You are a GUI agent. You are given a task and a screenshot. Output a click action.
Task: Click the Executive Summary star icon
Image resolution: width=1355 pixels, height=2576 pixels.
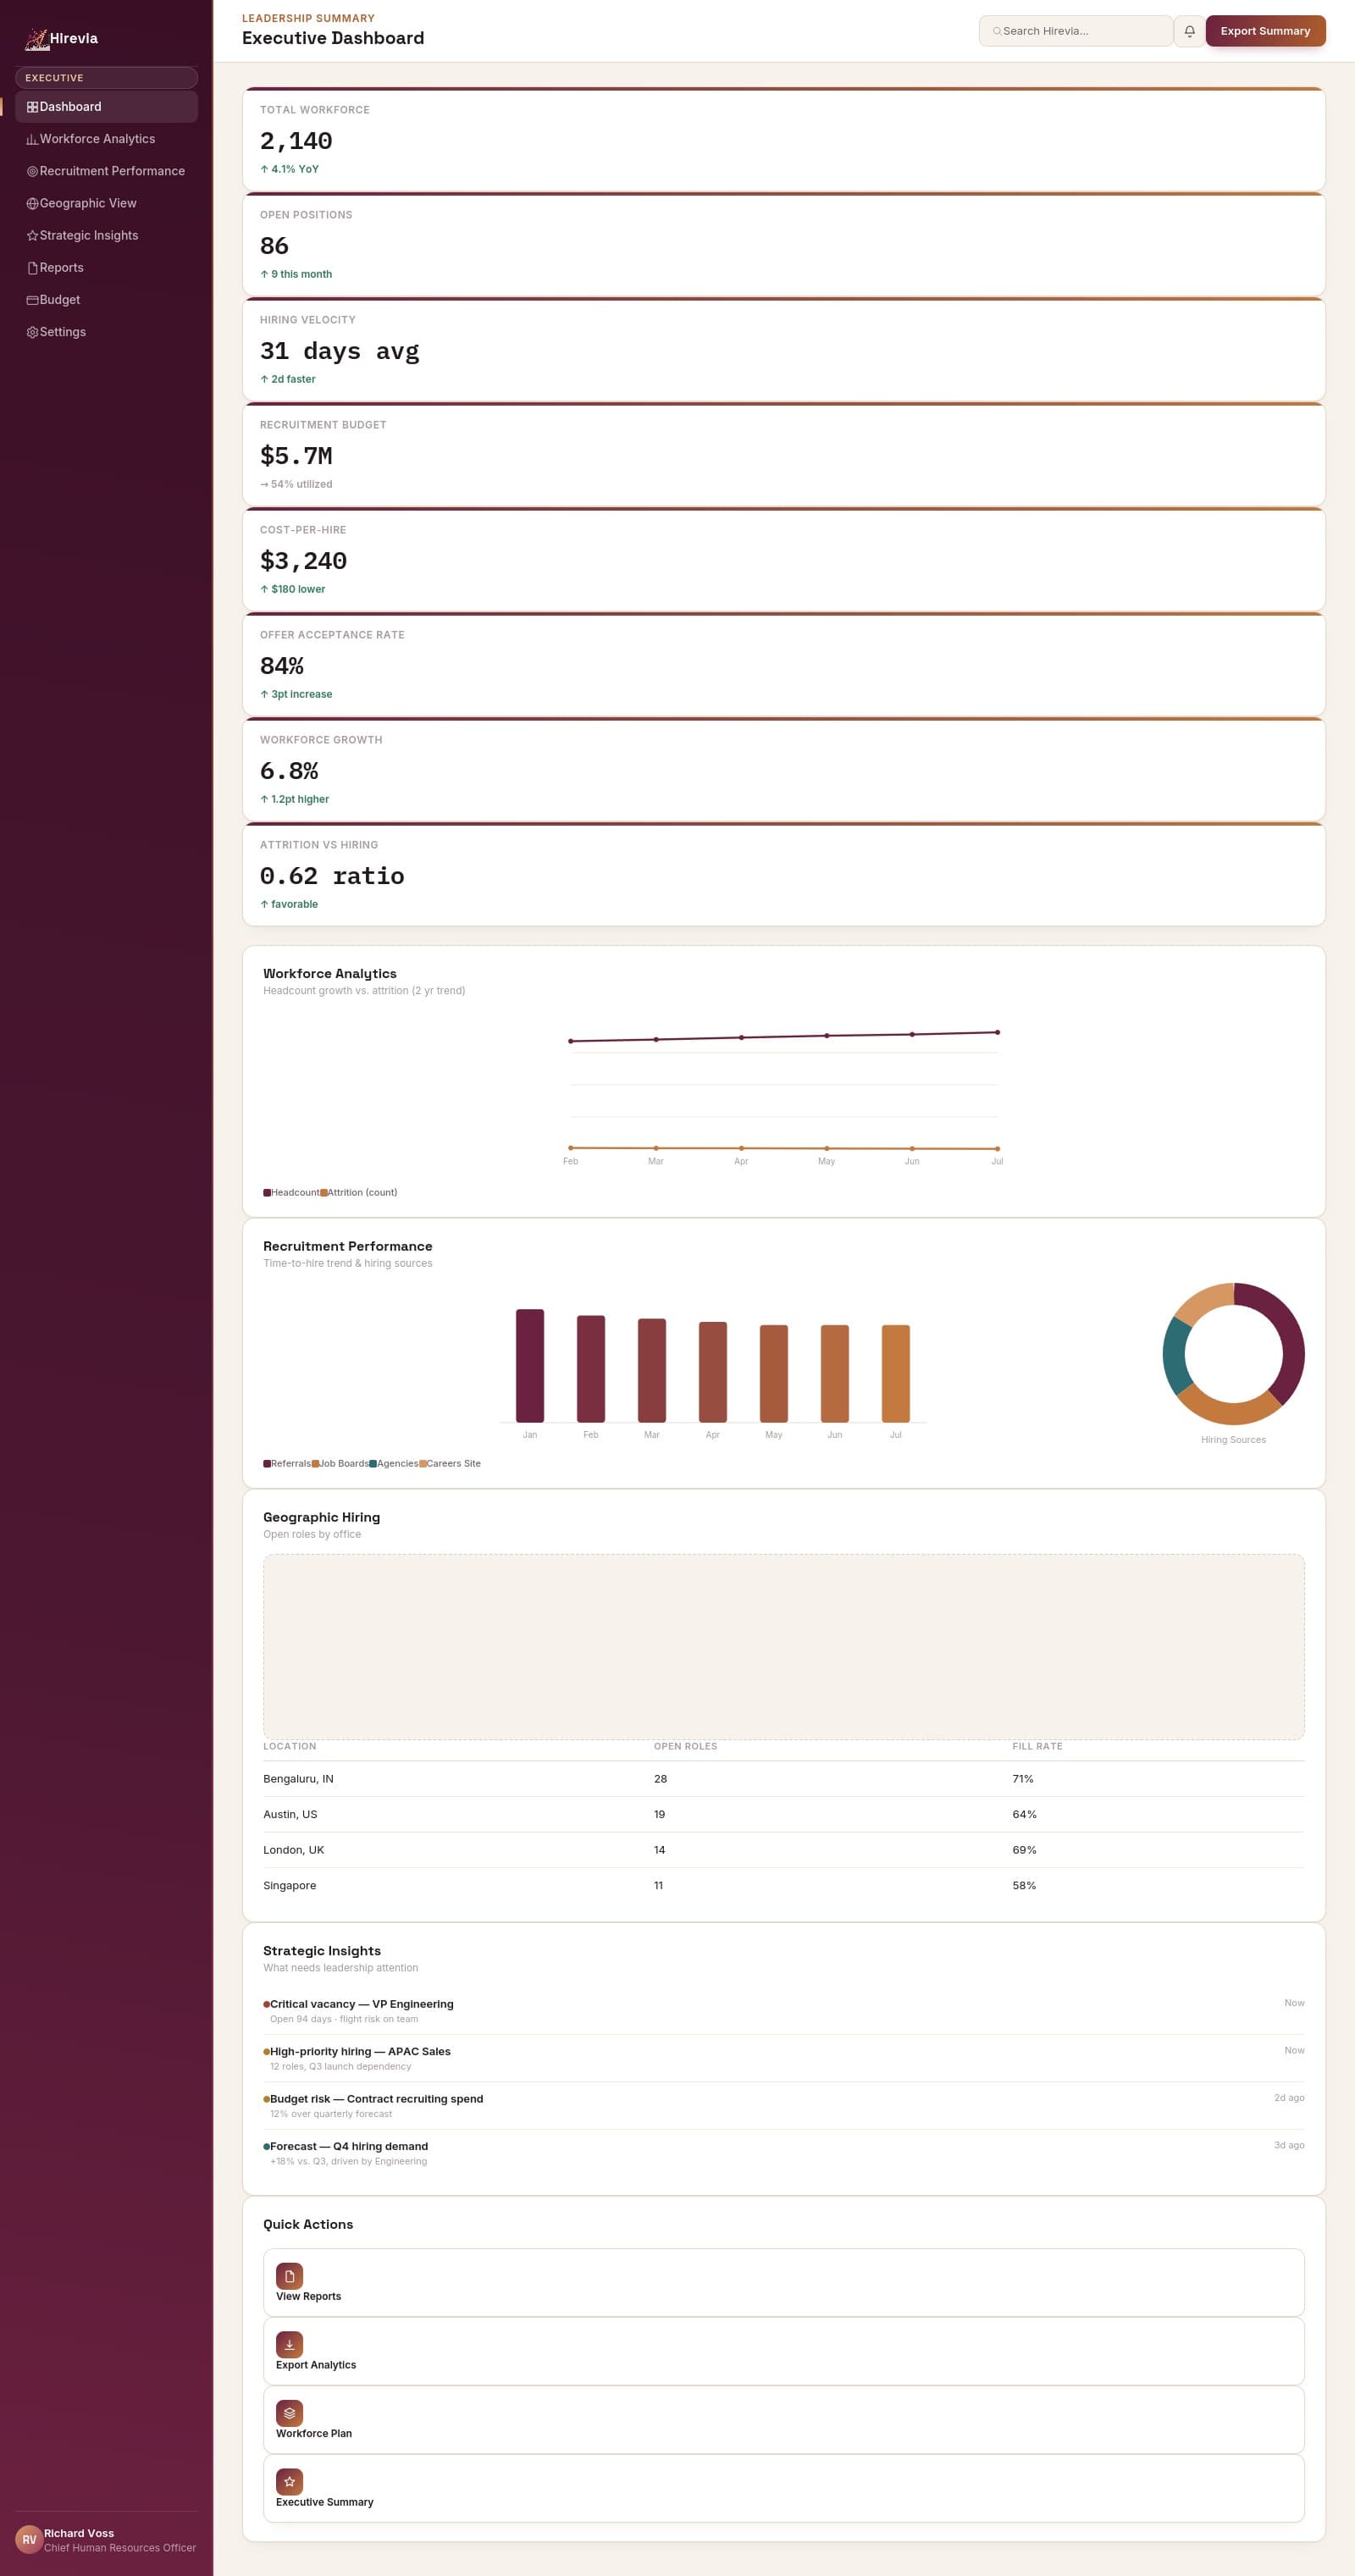point(289,2481)
